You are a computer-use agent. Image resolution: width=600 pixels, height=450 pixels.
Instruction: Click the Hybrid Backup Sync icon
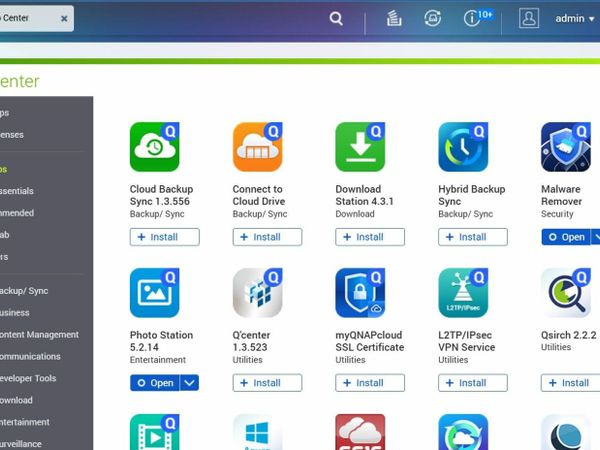click(x=463, y=147)
